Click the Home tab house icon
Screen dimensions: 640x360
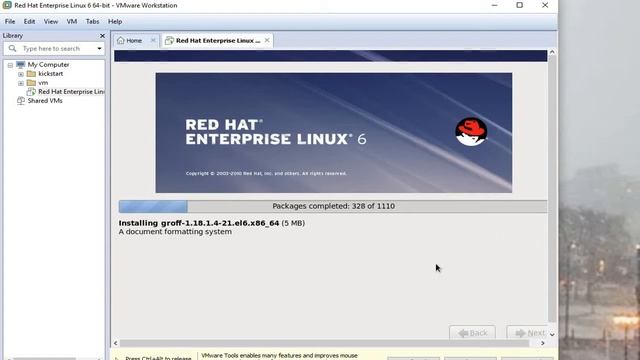[x=120, y=40]
